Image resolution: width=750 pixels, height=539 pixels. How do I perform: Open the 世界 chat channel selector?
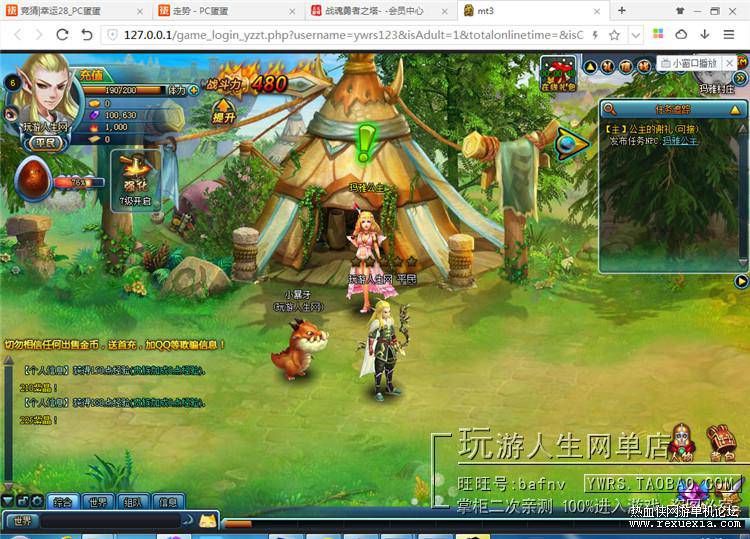pyautogui.click(x=22, y=521)
